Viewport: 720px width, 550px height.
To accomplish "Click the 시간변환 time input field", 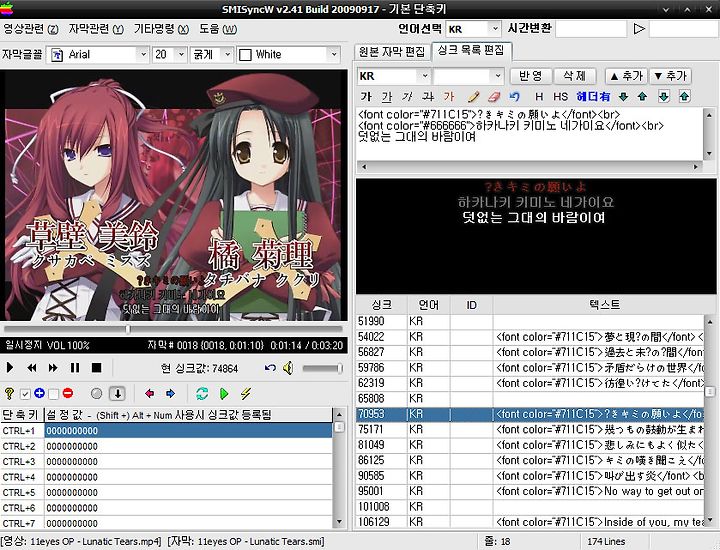I will [591, 29].
